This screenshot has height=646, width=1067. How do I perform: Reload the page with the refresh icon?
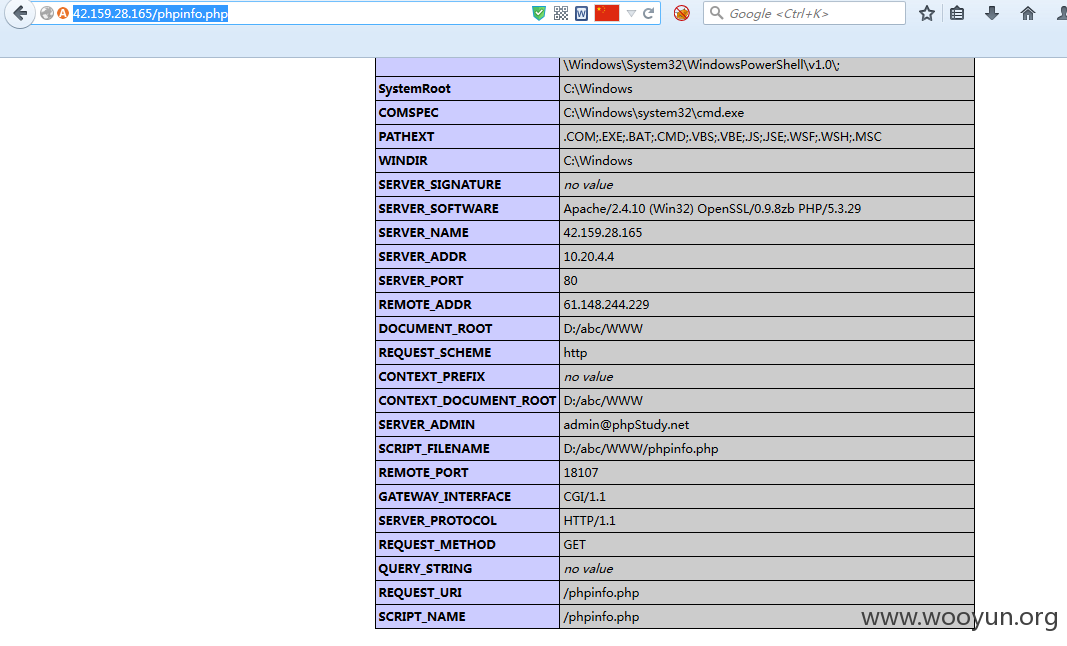(x=649, y=13)
